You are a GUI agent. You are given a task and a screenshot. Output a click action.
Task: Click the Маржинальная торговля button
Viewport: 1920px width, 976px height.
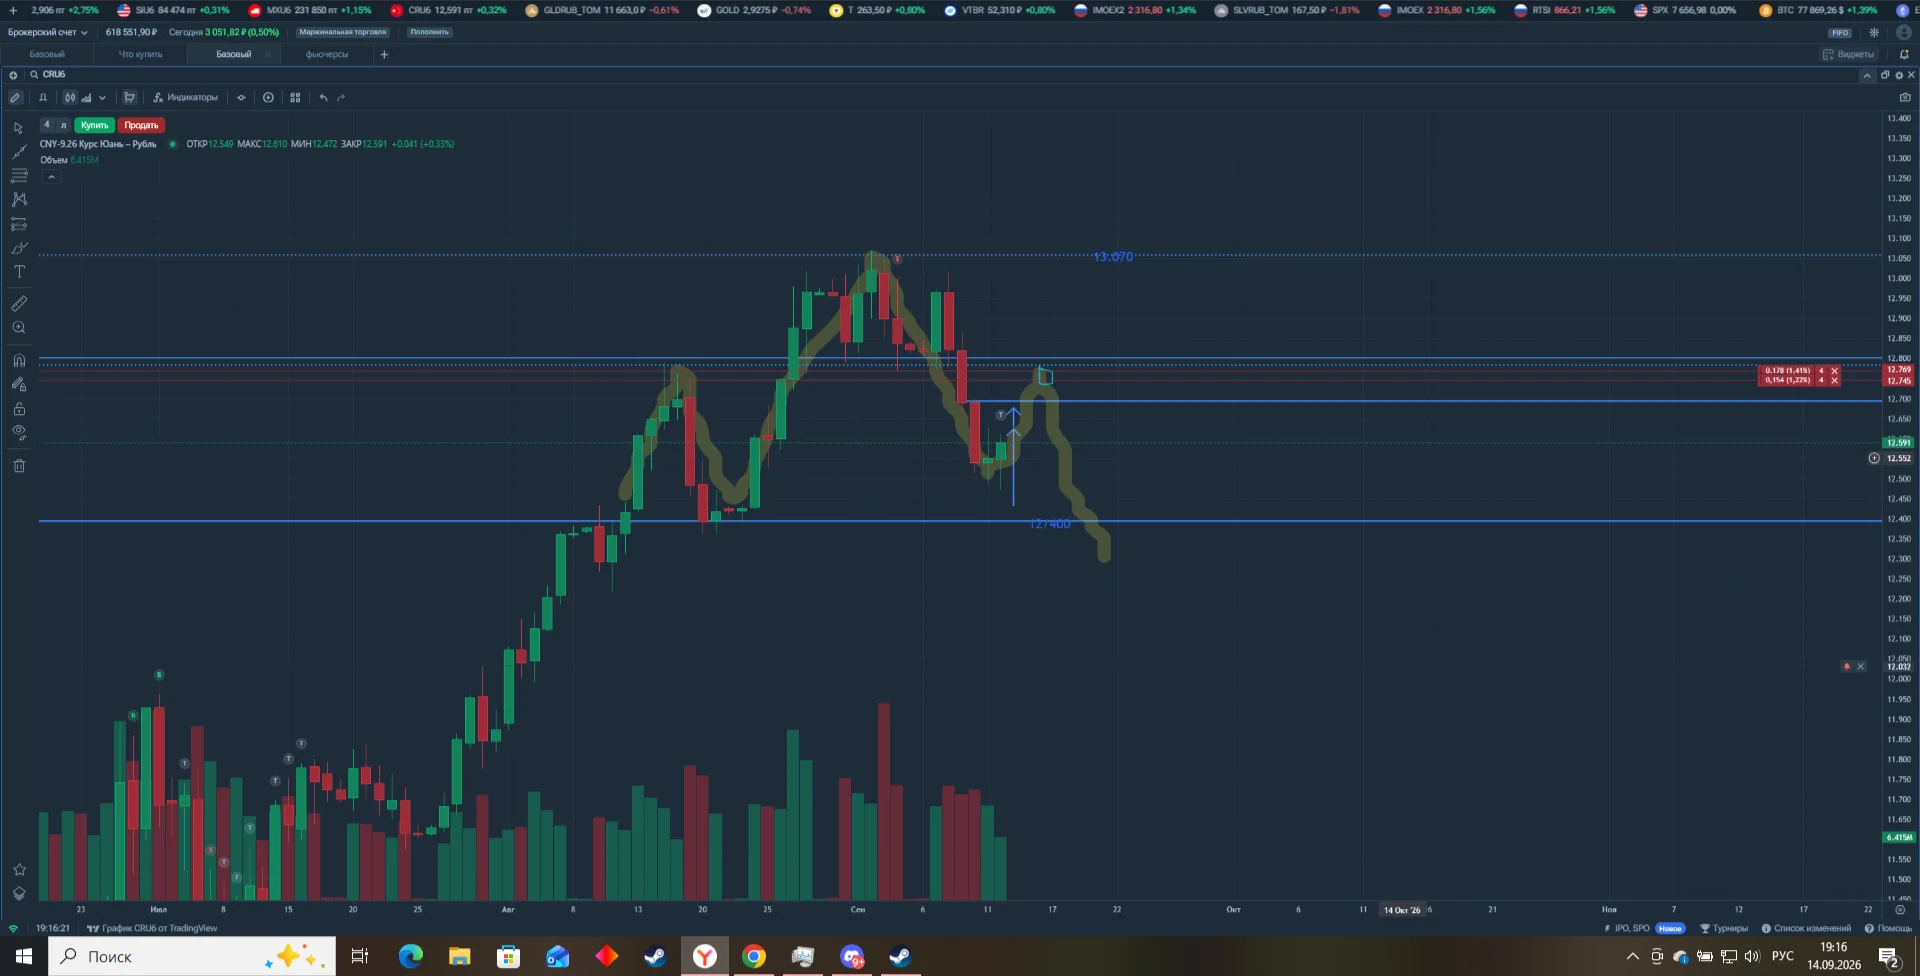[x=343, y=32]
